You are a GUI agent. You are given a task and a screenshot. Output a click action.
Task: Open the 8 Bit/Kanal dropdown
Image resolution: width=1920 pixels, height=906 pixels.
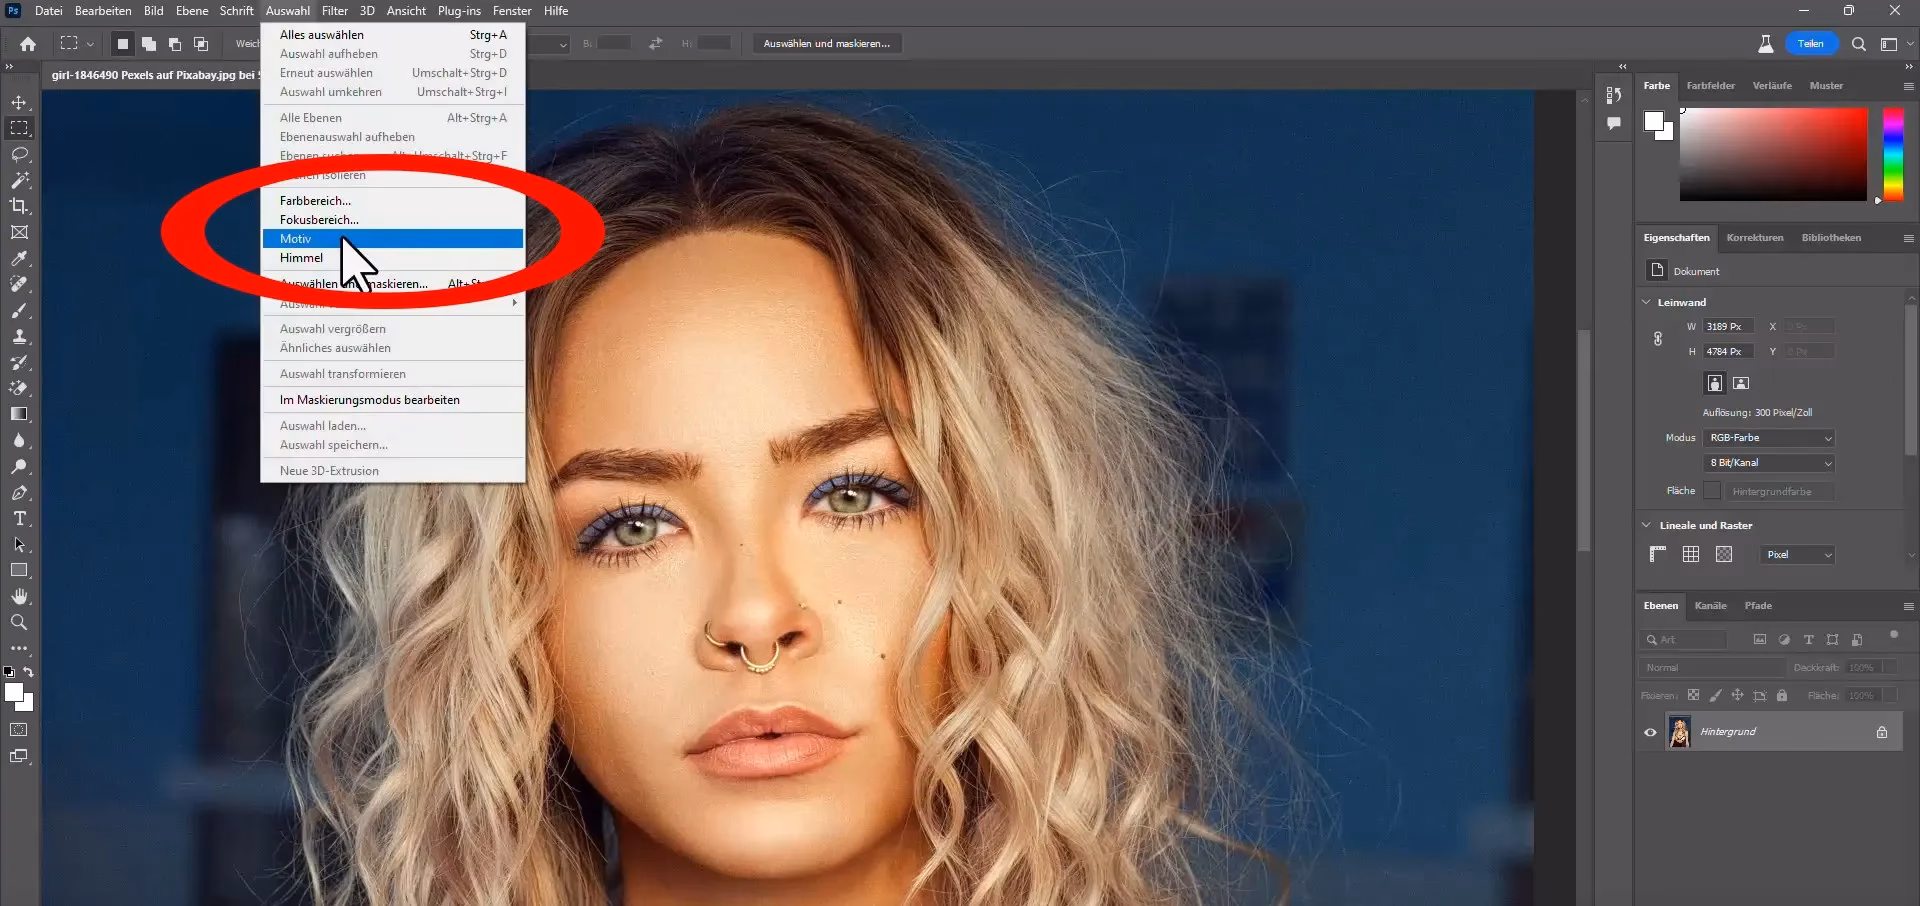tap(1768, 462)
